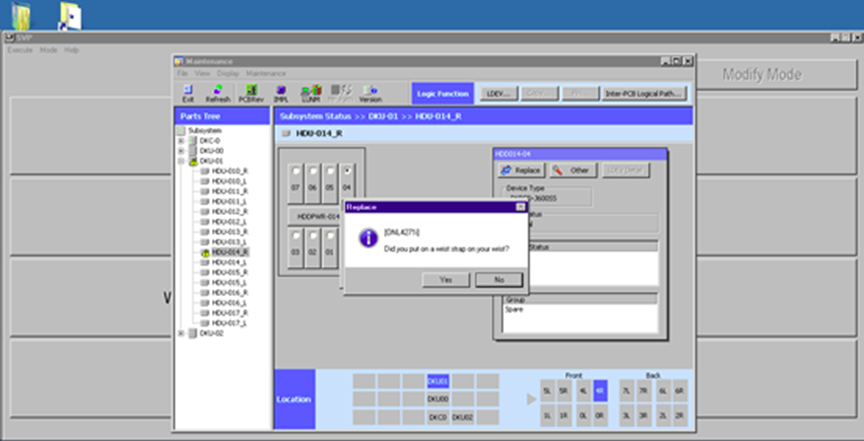Open PCBRev from the toolbar
This screenshot has height=441, width=864.
coord(250,93)
